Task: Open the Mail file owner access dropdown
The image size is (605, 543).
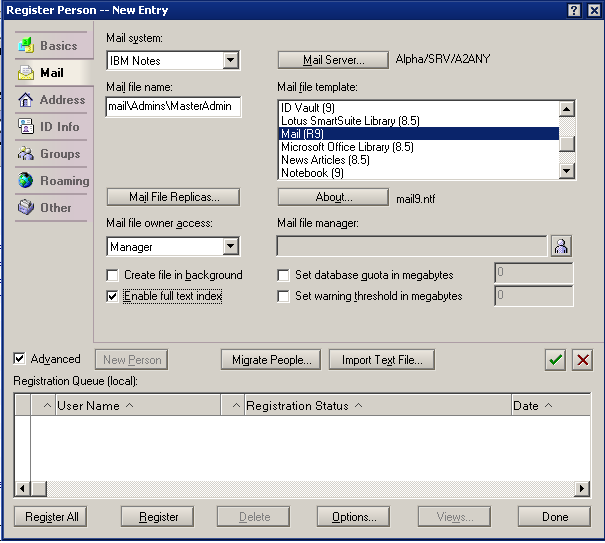Action: [230, 246]
